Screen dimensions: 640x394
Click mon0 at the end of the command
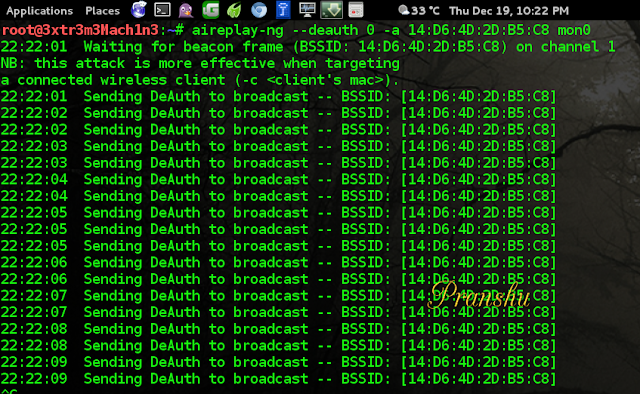pyautogui.click(x=574, y=30)
